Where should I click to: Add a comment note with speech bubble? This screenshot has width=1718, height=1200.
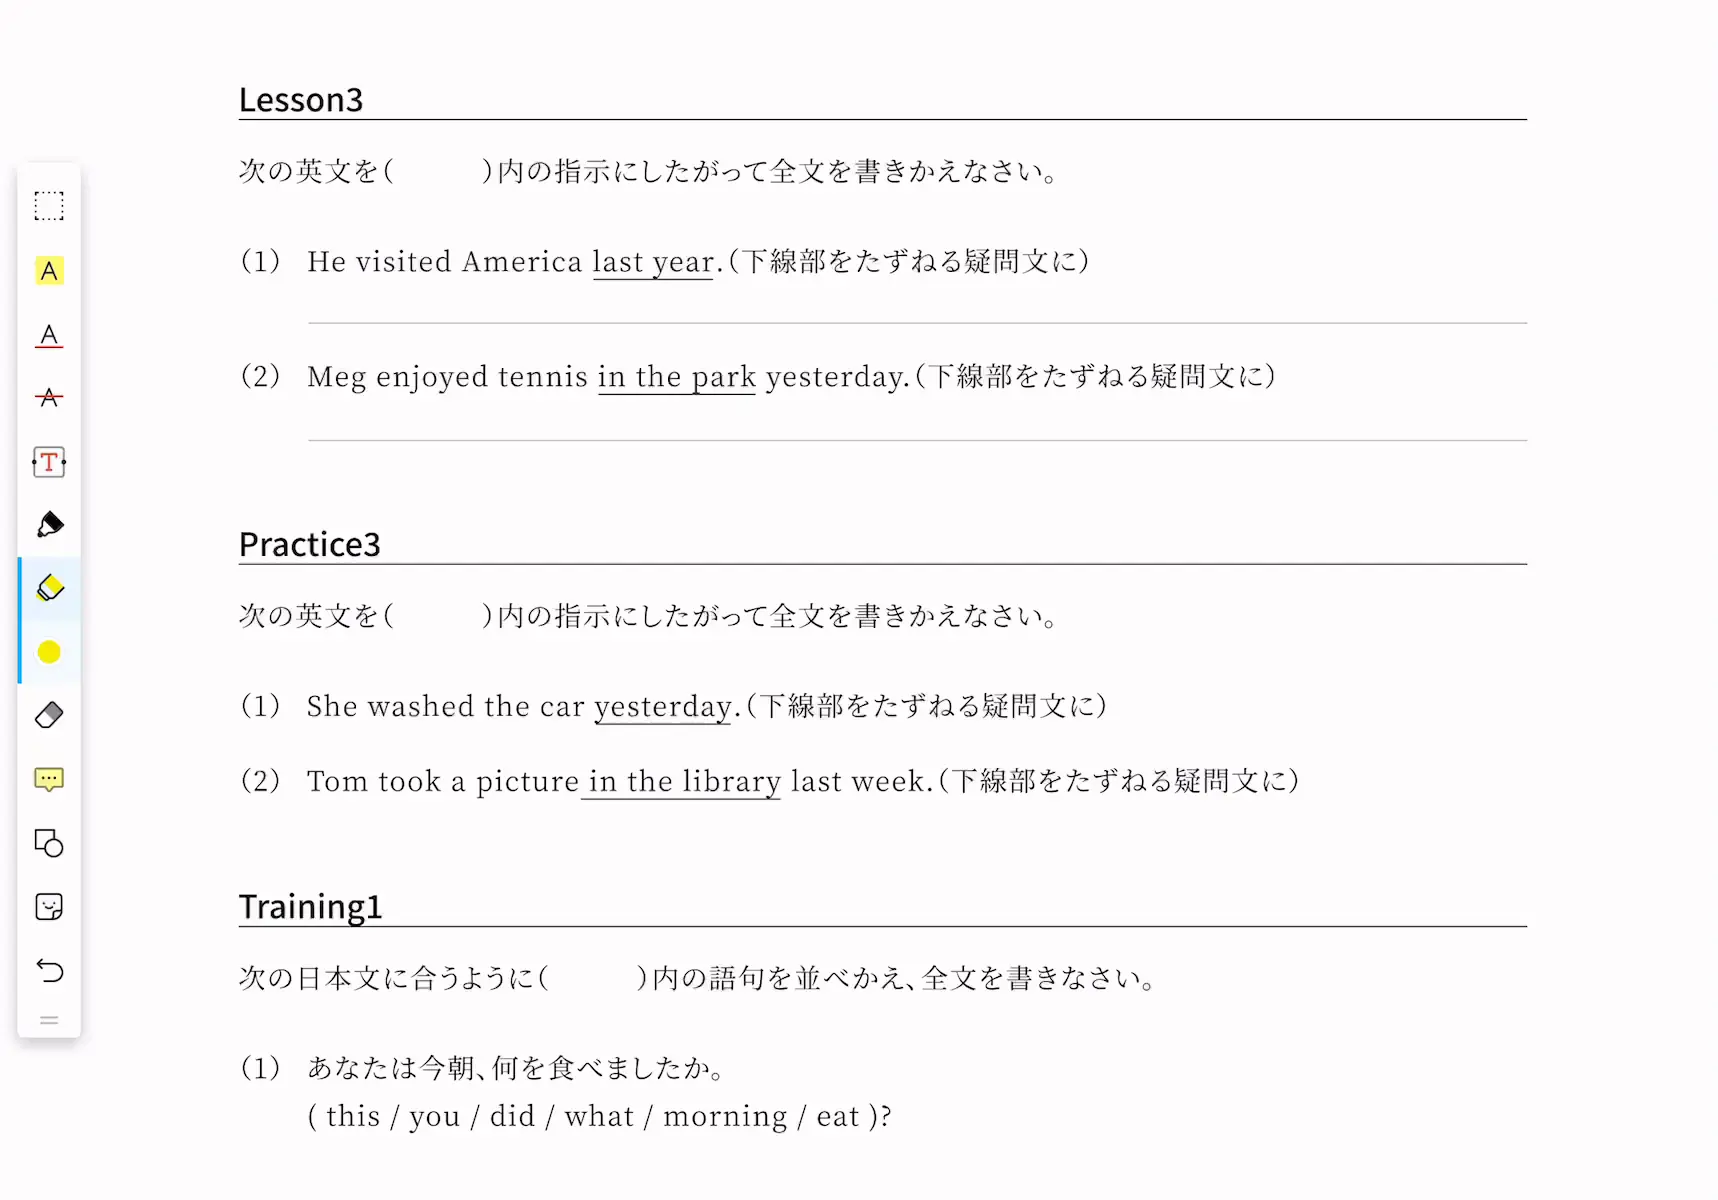[49, 780]
